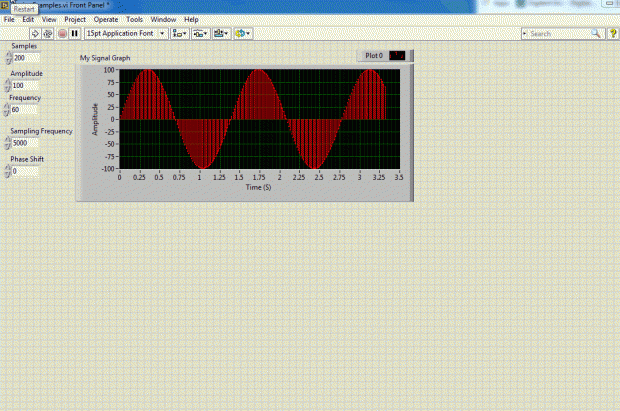
Task: Open the Resize Objects tool
Action: (x=221, y=34)
